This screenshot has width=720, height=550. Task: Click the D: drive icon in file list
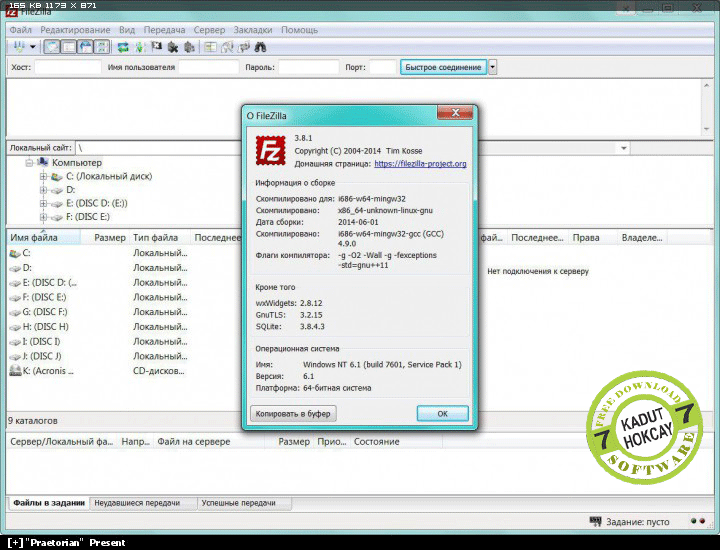tap(15, 268)
